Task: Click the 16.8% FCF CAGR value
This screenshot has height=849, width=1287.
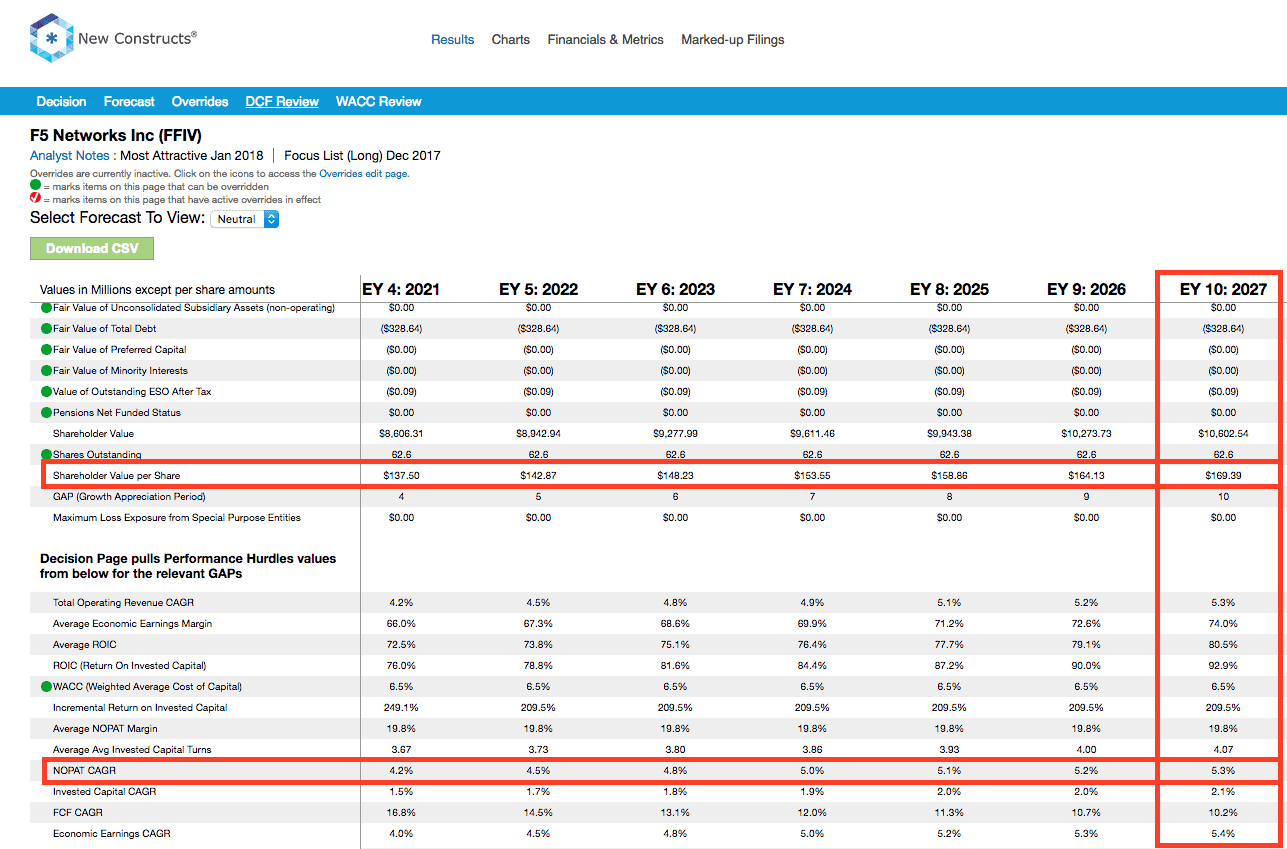Action: tap(401, 812)
